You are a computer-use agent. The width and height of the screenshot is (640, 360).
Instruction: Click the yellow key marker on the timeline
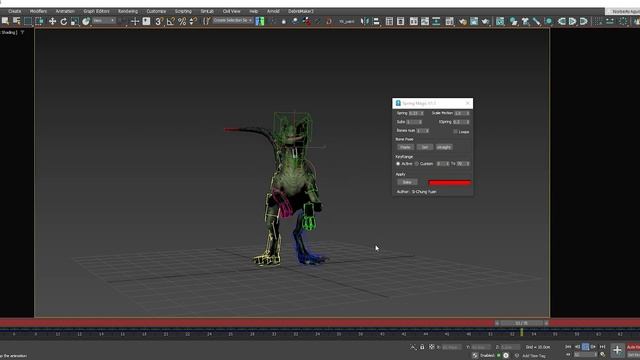[522, 333]
